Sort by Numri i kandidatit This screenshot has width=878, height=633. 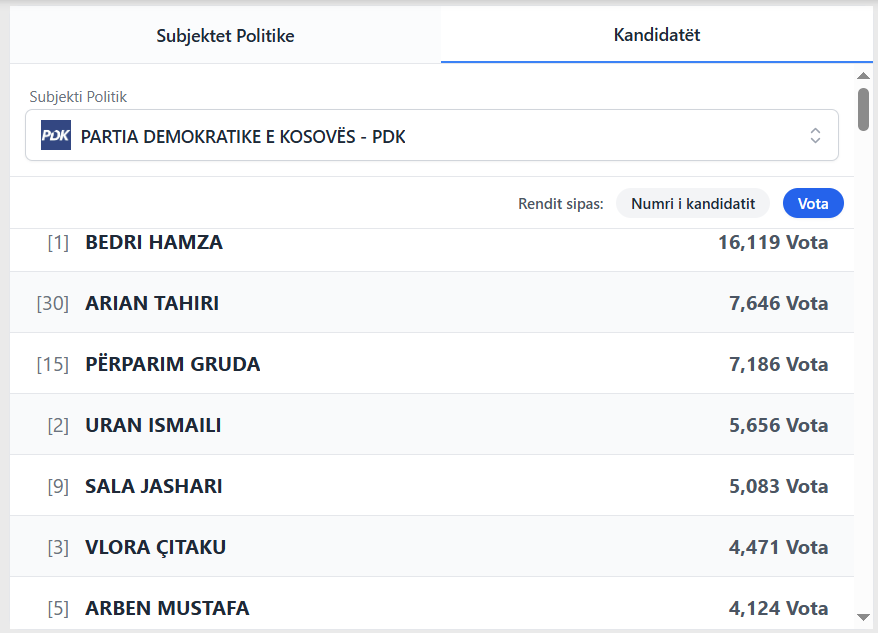(x=692, y=203)
